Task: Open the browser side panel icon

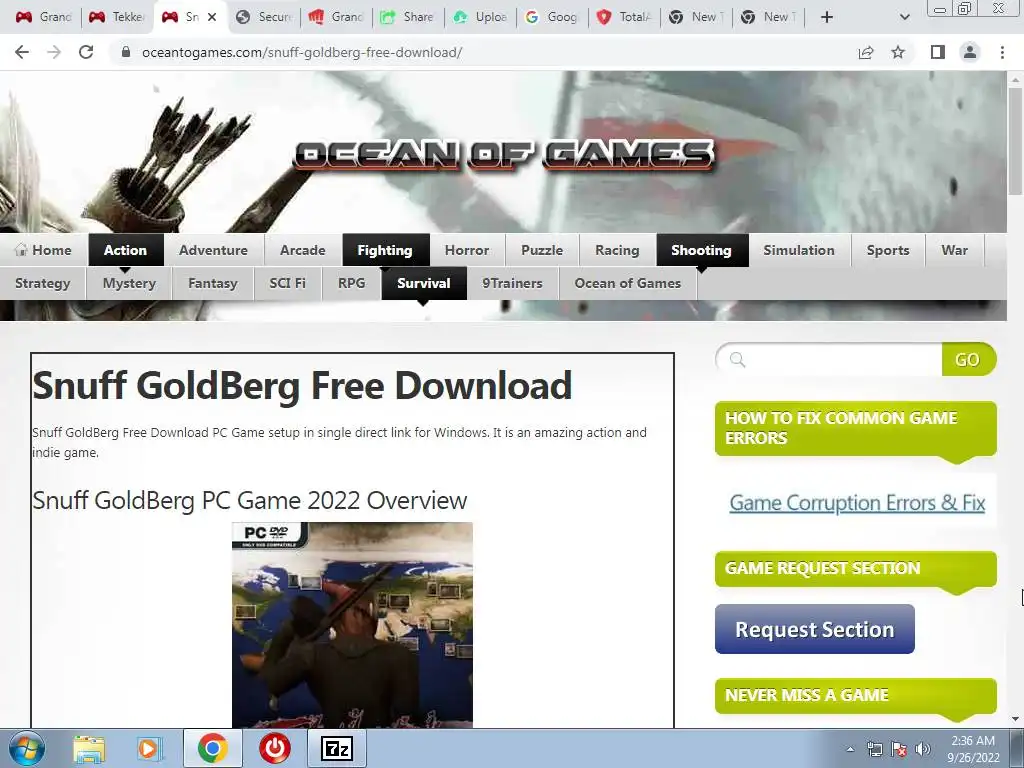Action: (938, 52)
